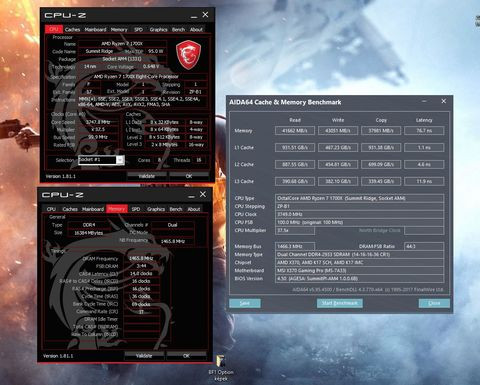Image resolution: width=480 pixels, height=385 pixels.
Task: Click the Memory Read value 41662 MB/s
Action: (x=295, y=131)
